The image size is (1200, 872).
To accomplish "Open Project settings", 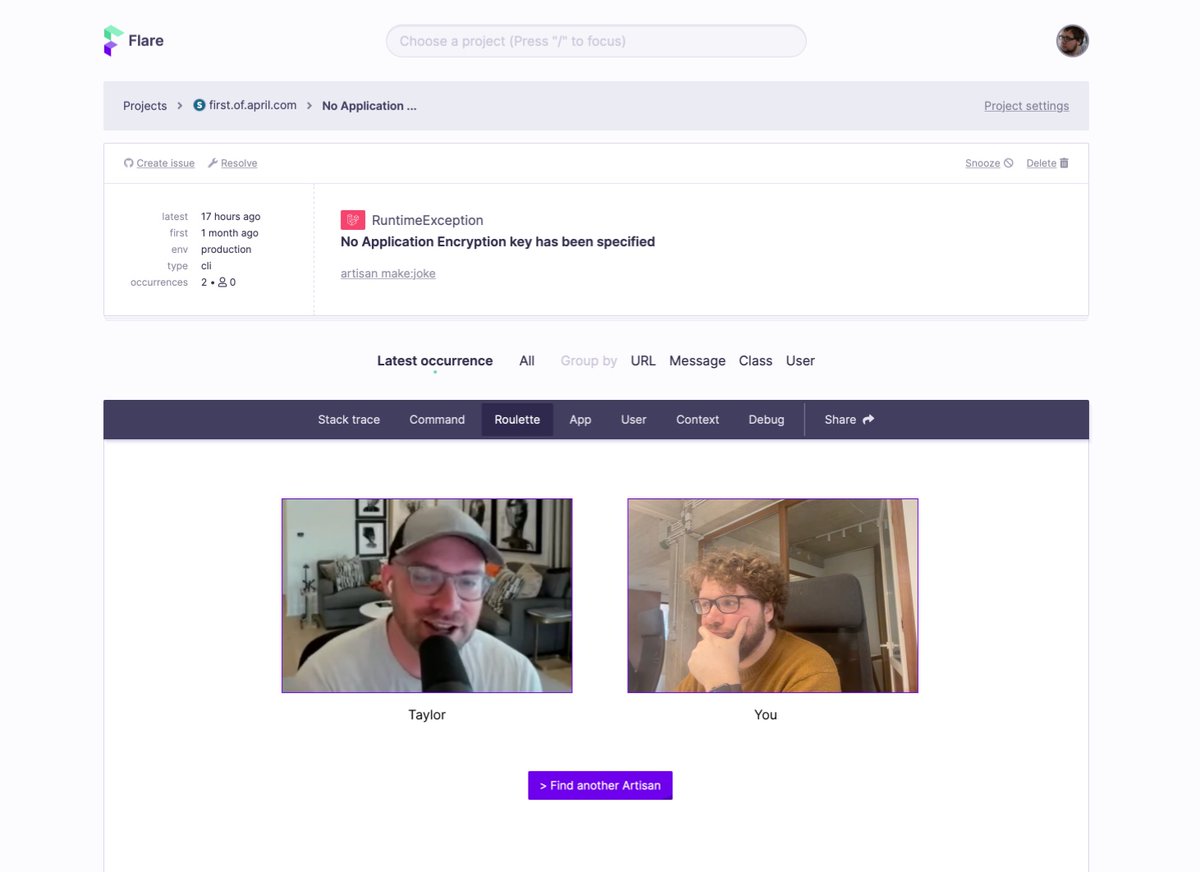I will coord(1026,106).
